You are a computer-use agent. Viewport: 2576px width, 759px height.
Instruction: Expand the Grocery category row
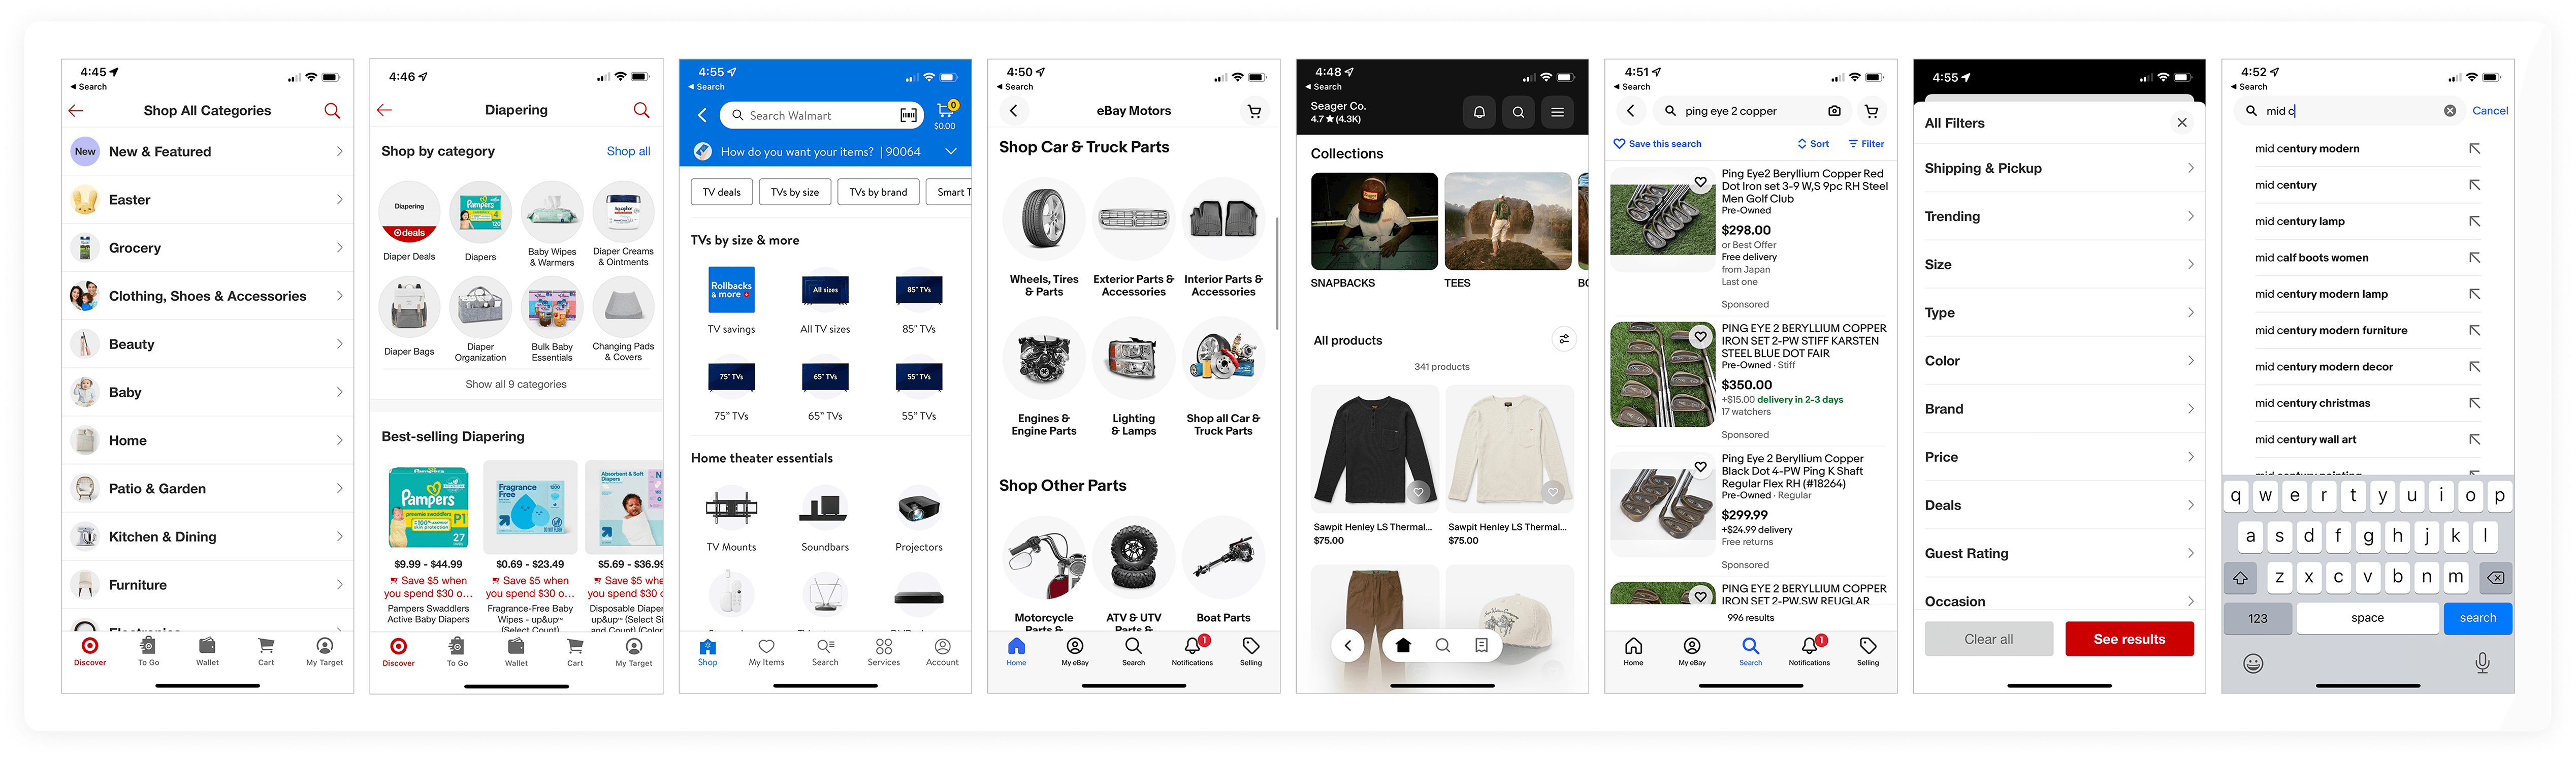[x=208, y=248]
